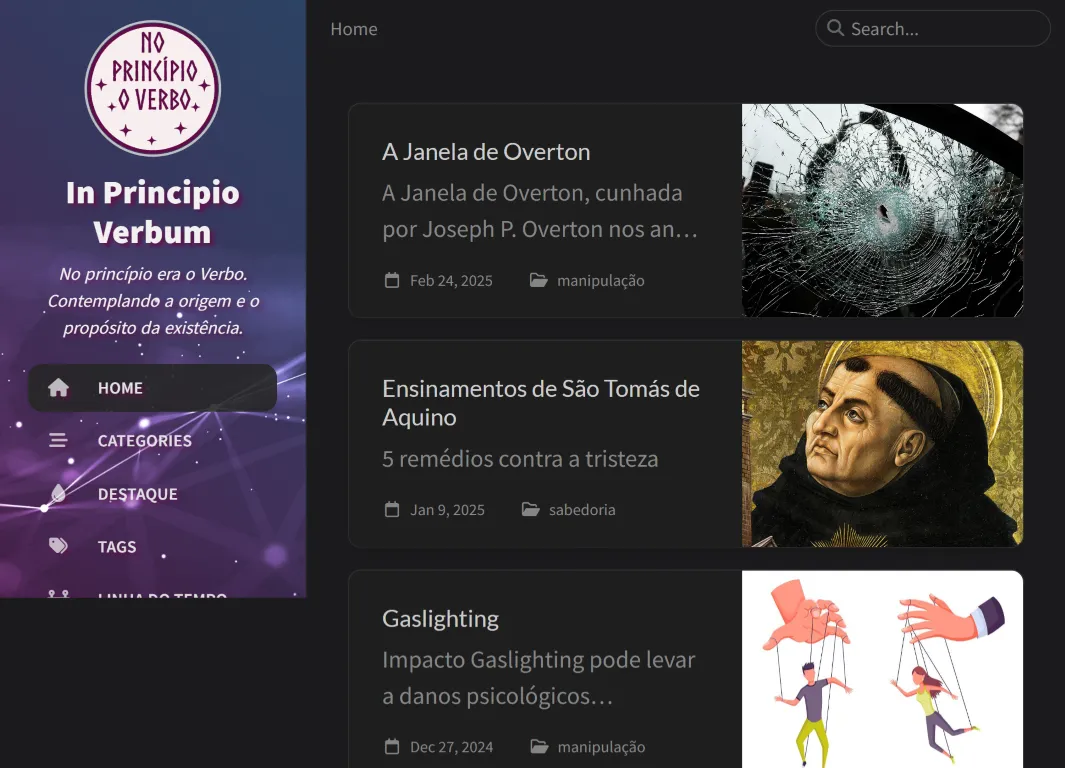This screenshot has height=768, width=1065.
Task: Select the home icon in the sidebar
Action: point(58,387)
